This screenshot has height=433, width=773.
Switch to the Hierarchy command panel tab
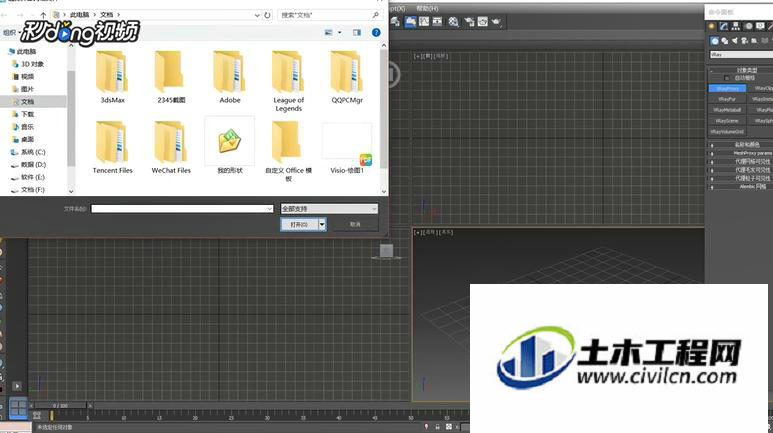[x=736, y=26]
